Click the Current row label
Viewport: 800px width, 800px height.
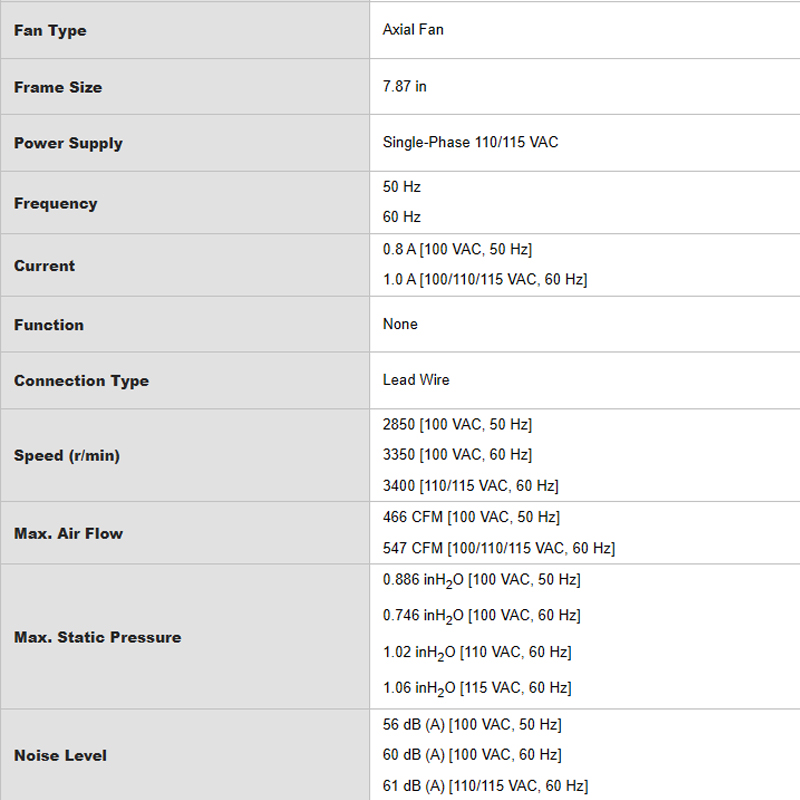click(44, 266)
